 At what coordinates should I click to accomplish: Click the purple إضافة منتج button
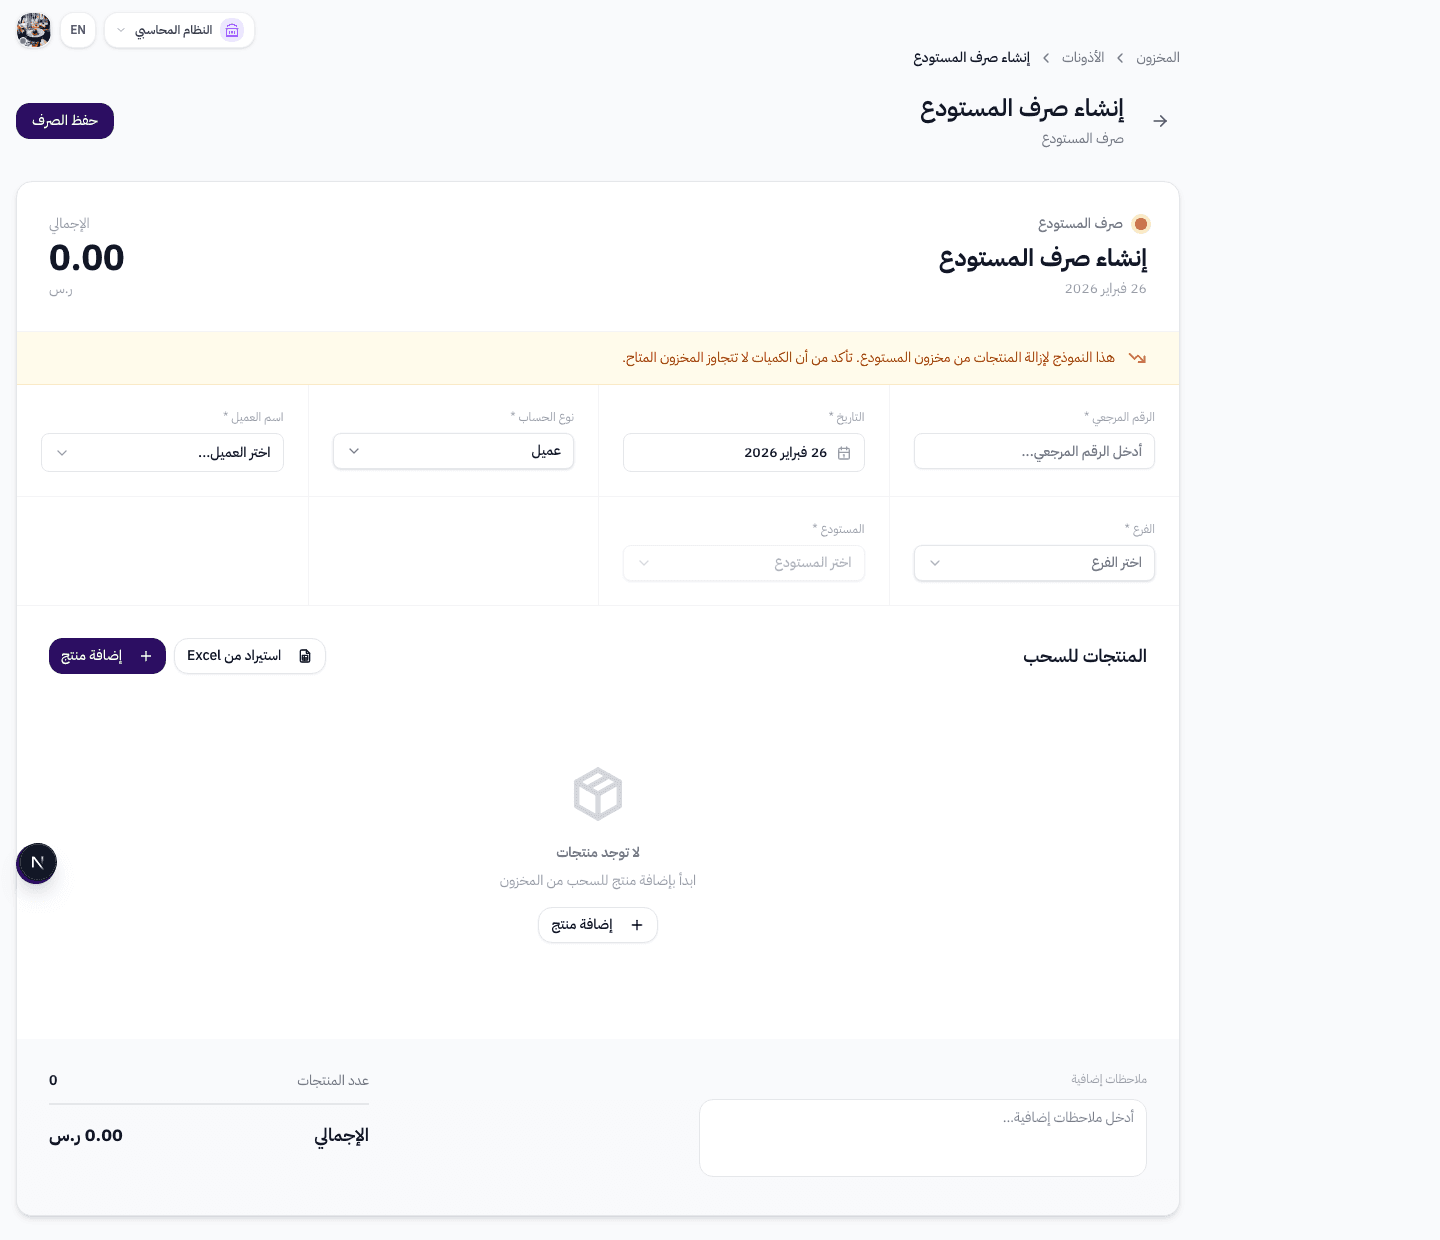coord(107,656)
